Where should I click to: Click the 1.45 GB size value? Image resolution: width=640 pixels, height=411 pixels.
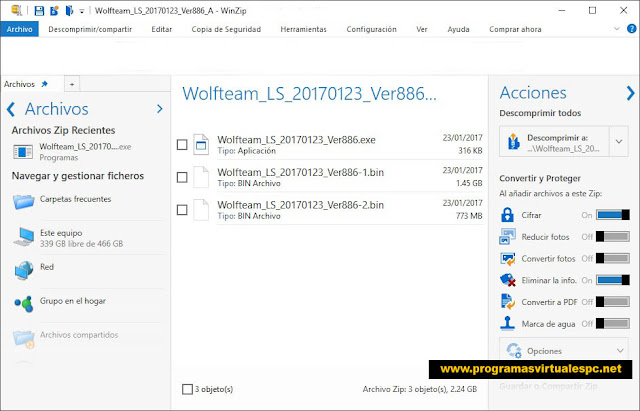tap(469, 183)
